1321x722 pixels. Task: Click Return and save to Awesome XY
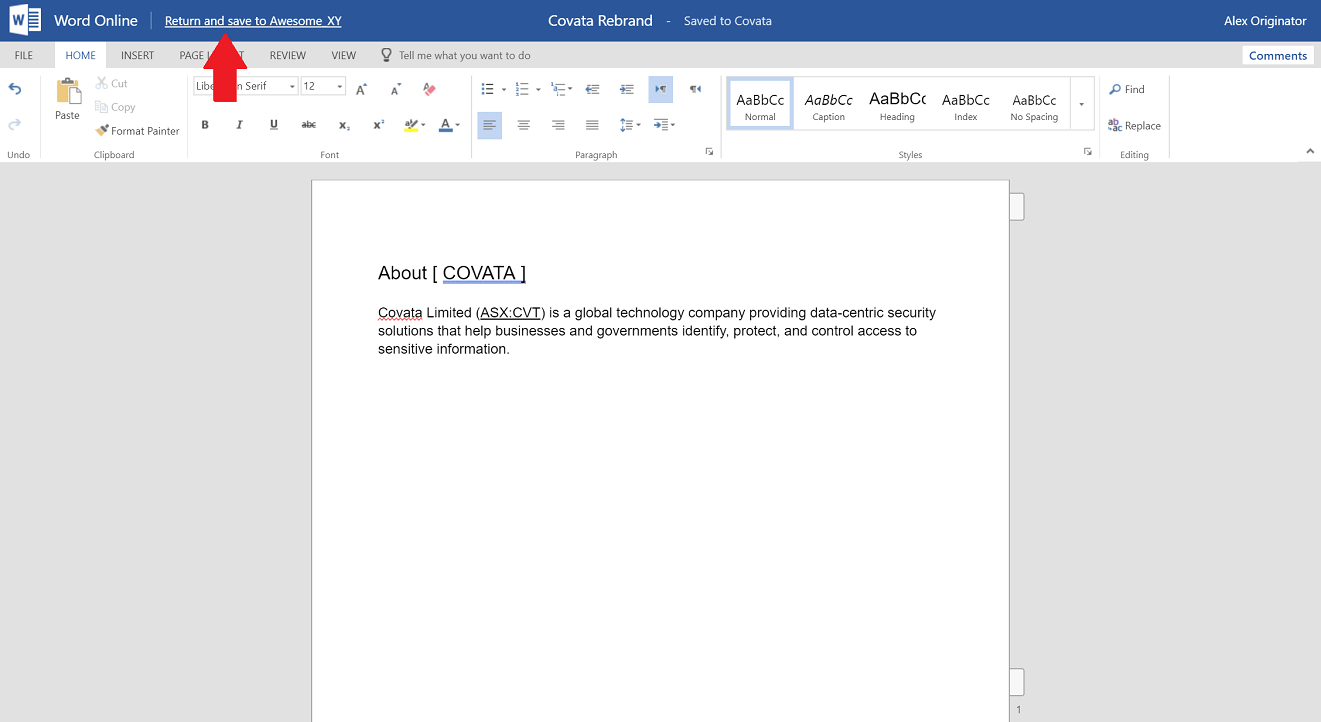(x=253, y=21)
